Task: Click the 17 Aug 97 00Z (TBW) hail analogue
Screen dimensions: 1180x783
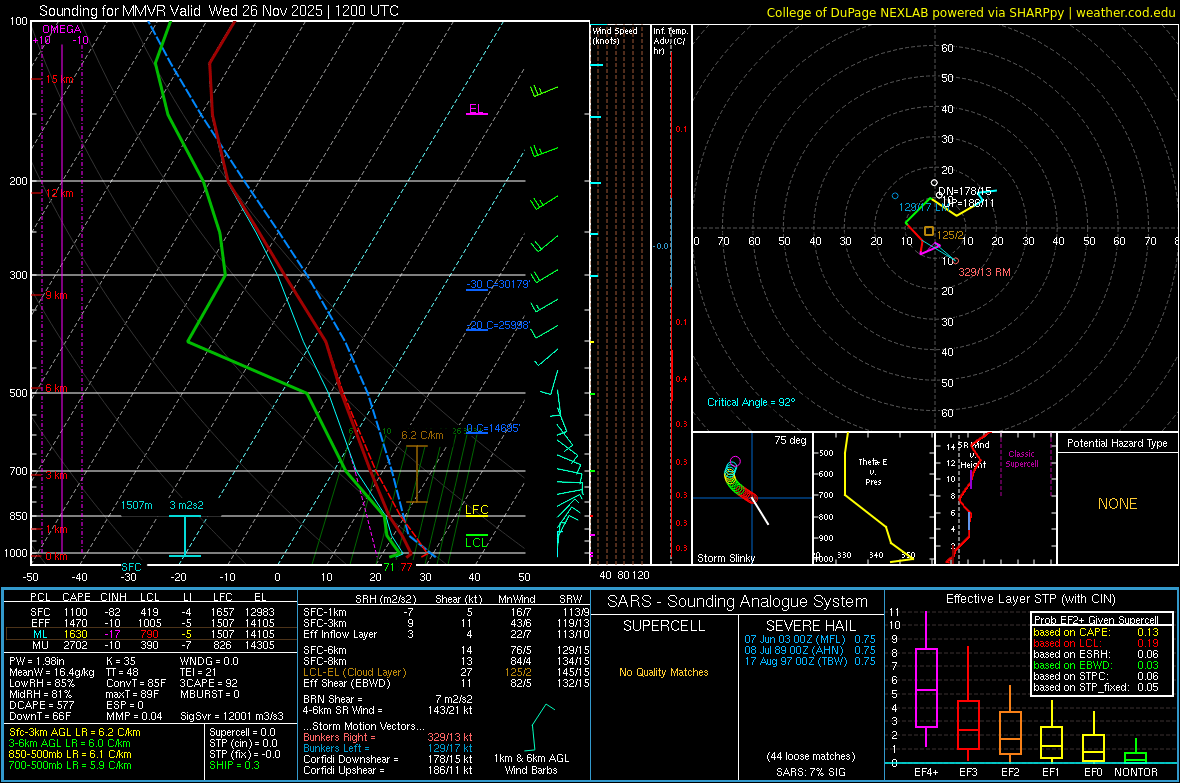Action: [x=810, y=661]
